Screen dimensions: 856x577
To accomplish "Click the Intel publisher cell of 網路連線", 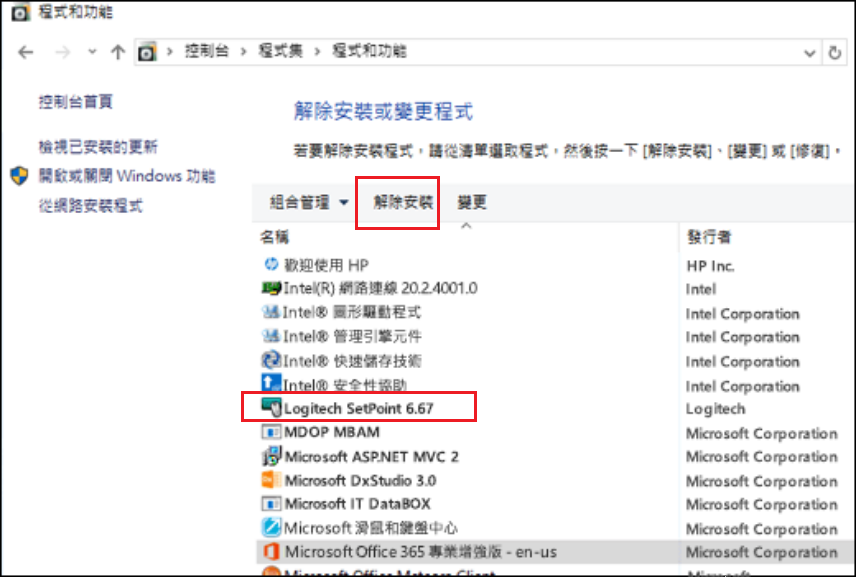I will tap(701, 289).
